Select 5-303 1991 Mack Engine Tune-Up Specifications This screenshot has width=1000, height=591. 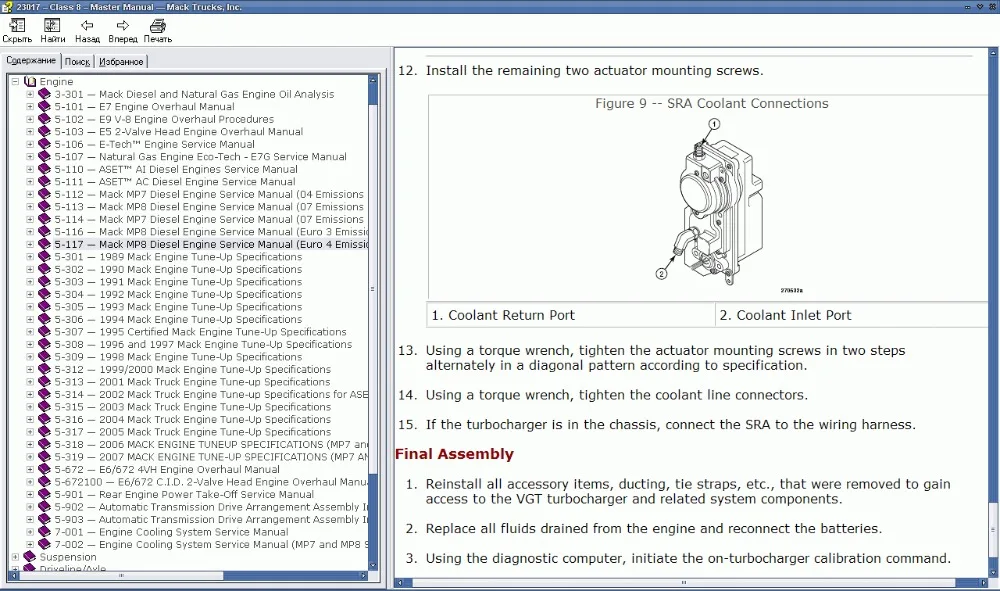point(178,282)
